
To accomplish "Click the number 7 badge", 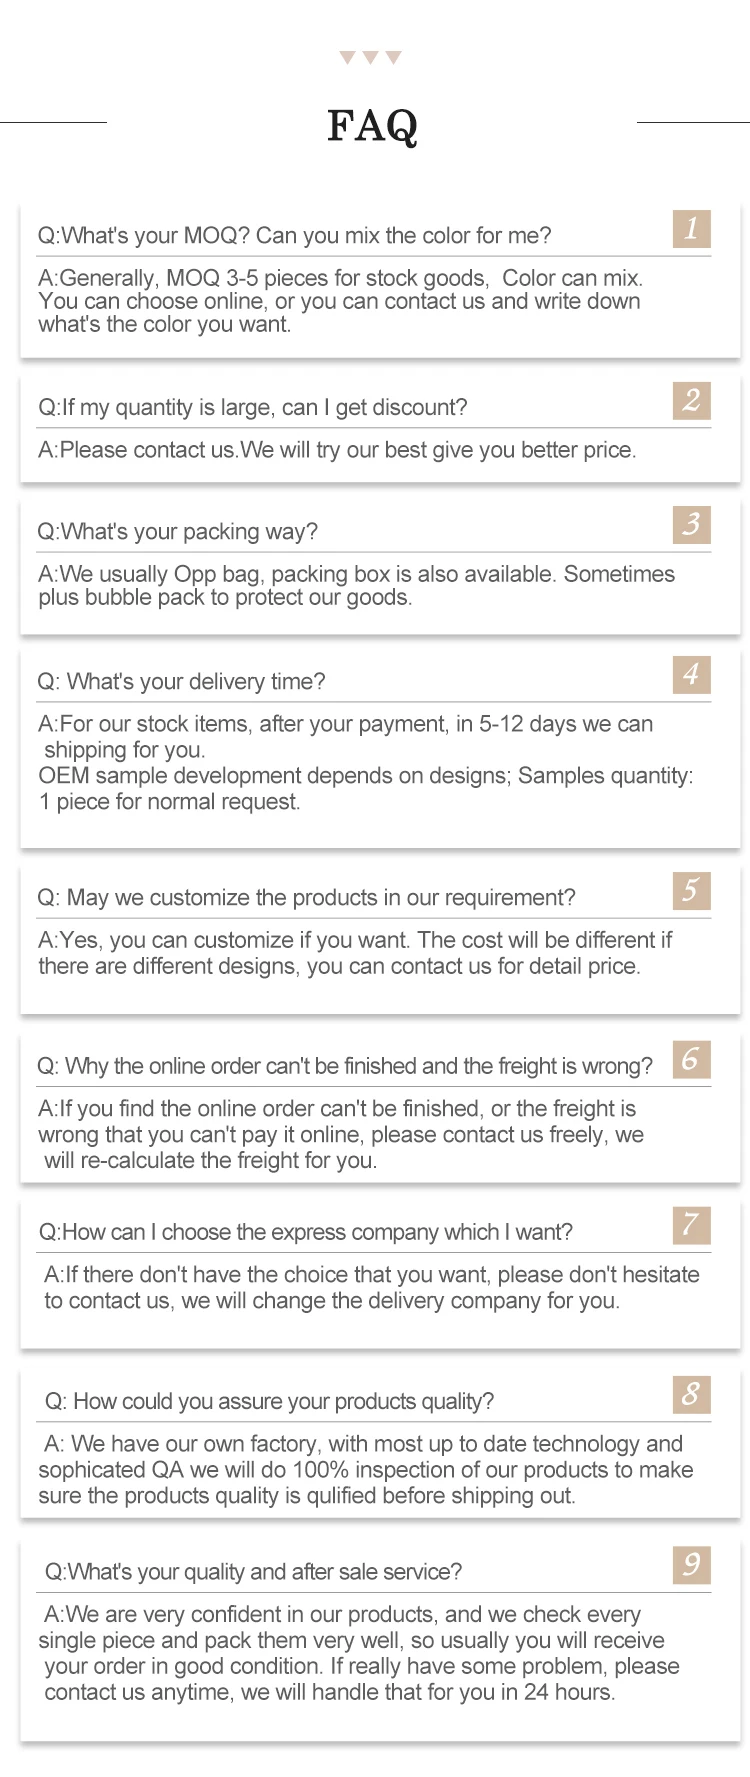I will pos(691,1225).
